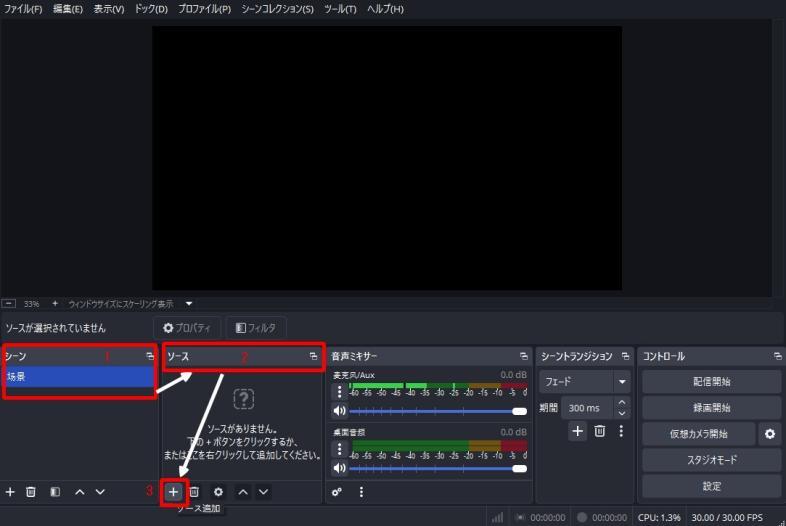Open scene filters icon in scenes toolbar

coord(55,492)
